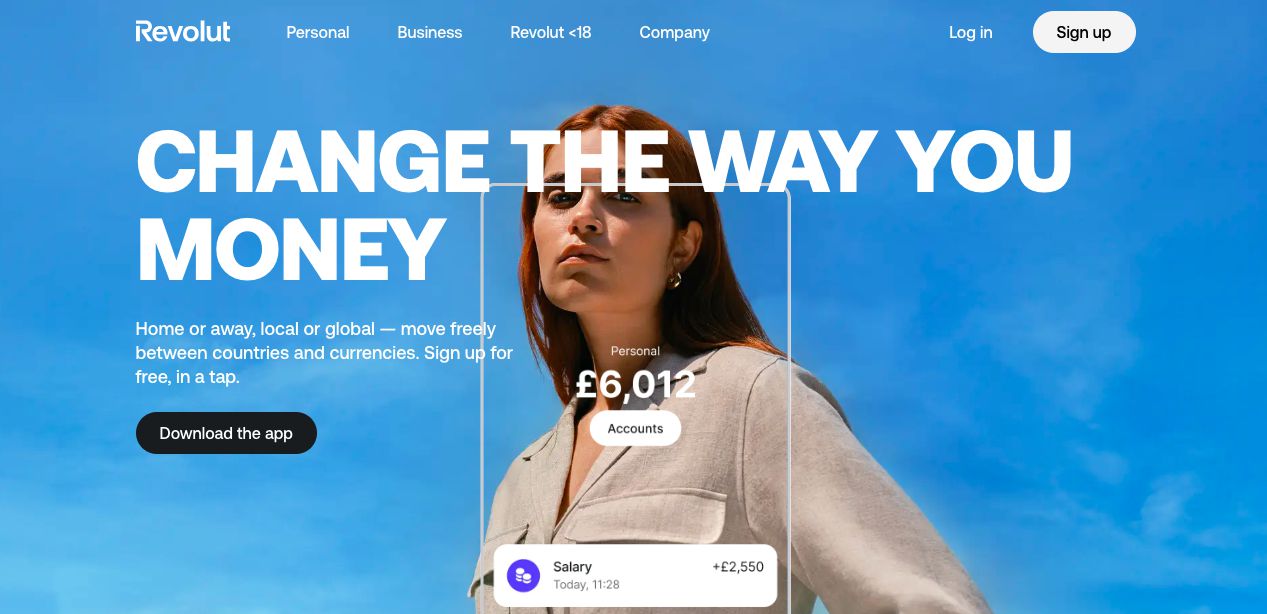Open the Company menu item

(675, 32)
